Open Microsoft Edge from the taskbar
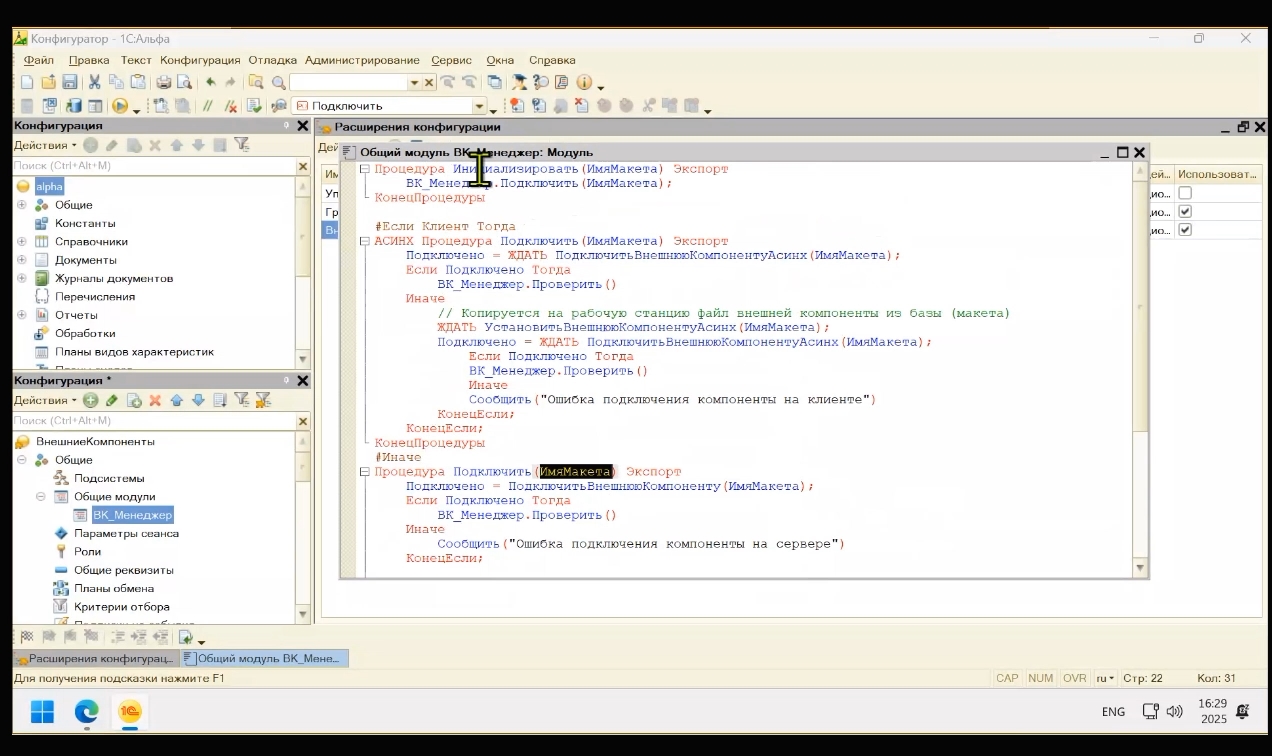 pos(87,711)
